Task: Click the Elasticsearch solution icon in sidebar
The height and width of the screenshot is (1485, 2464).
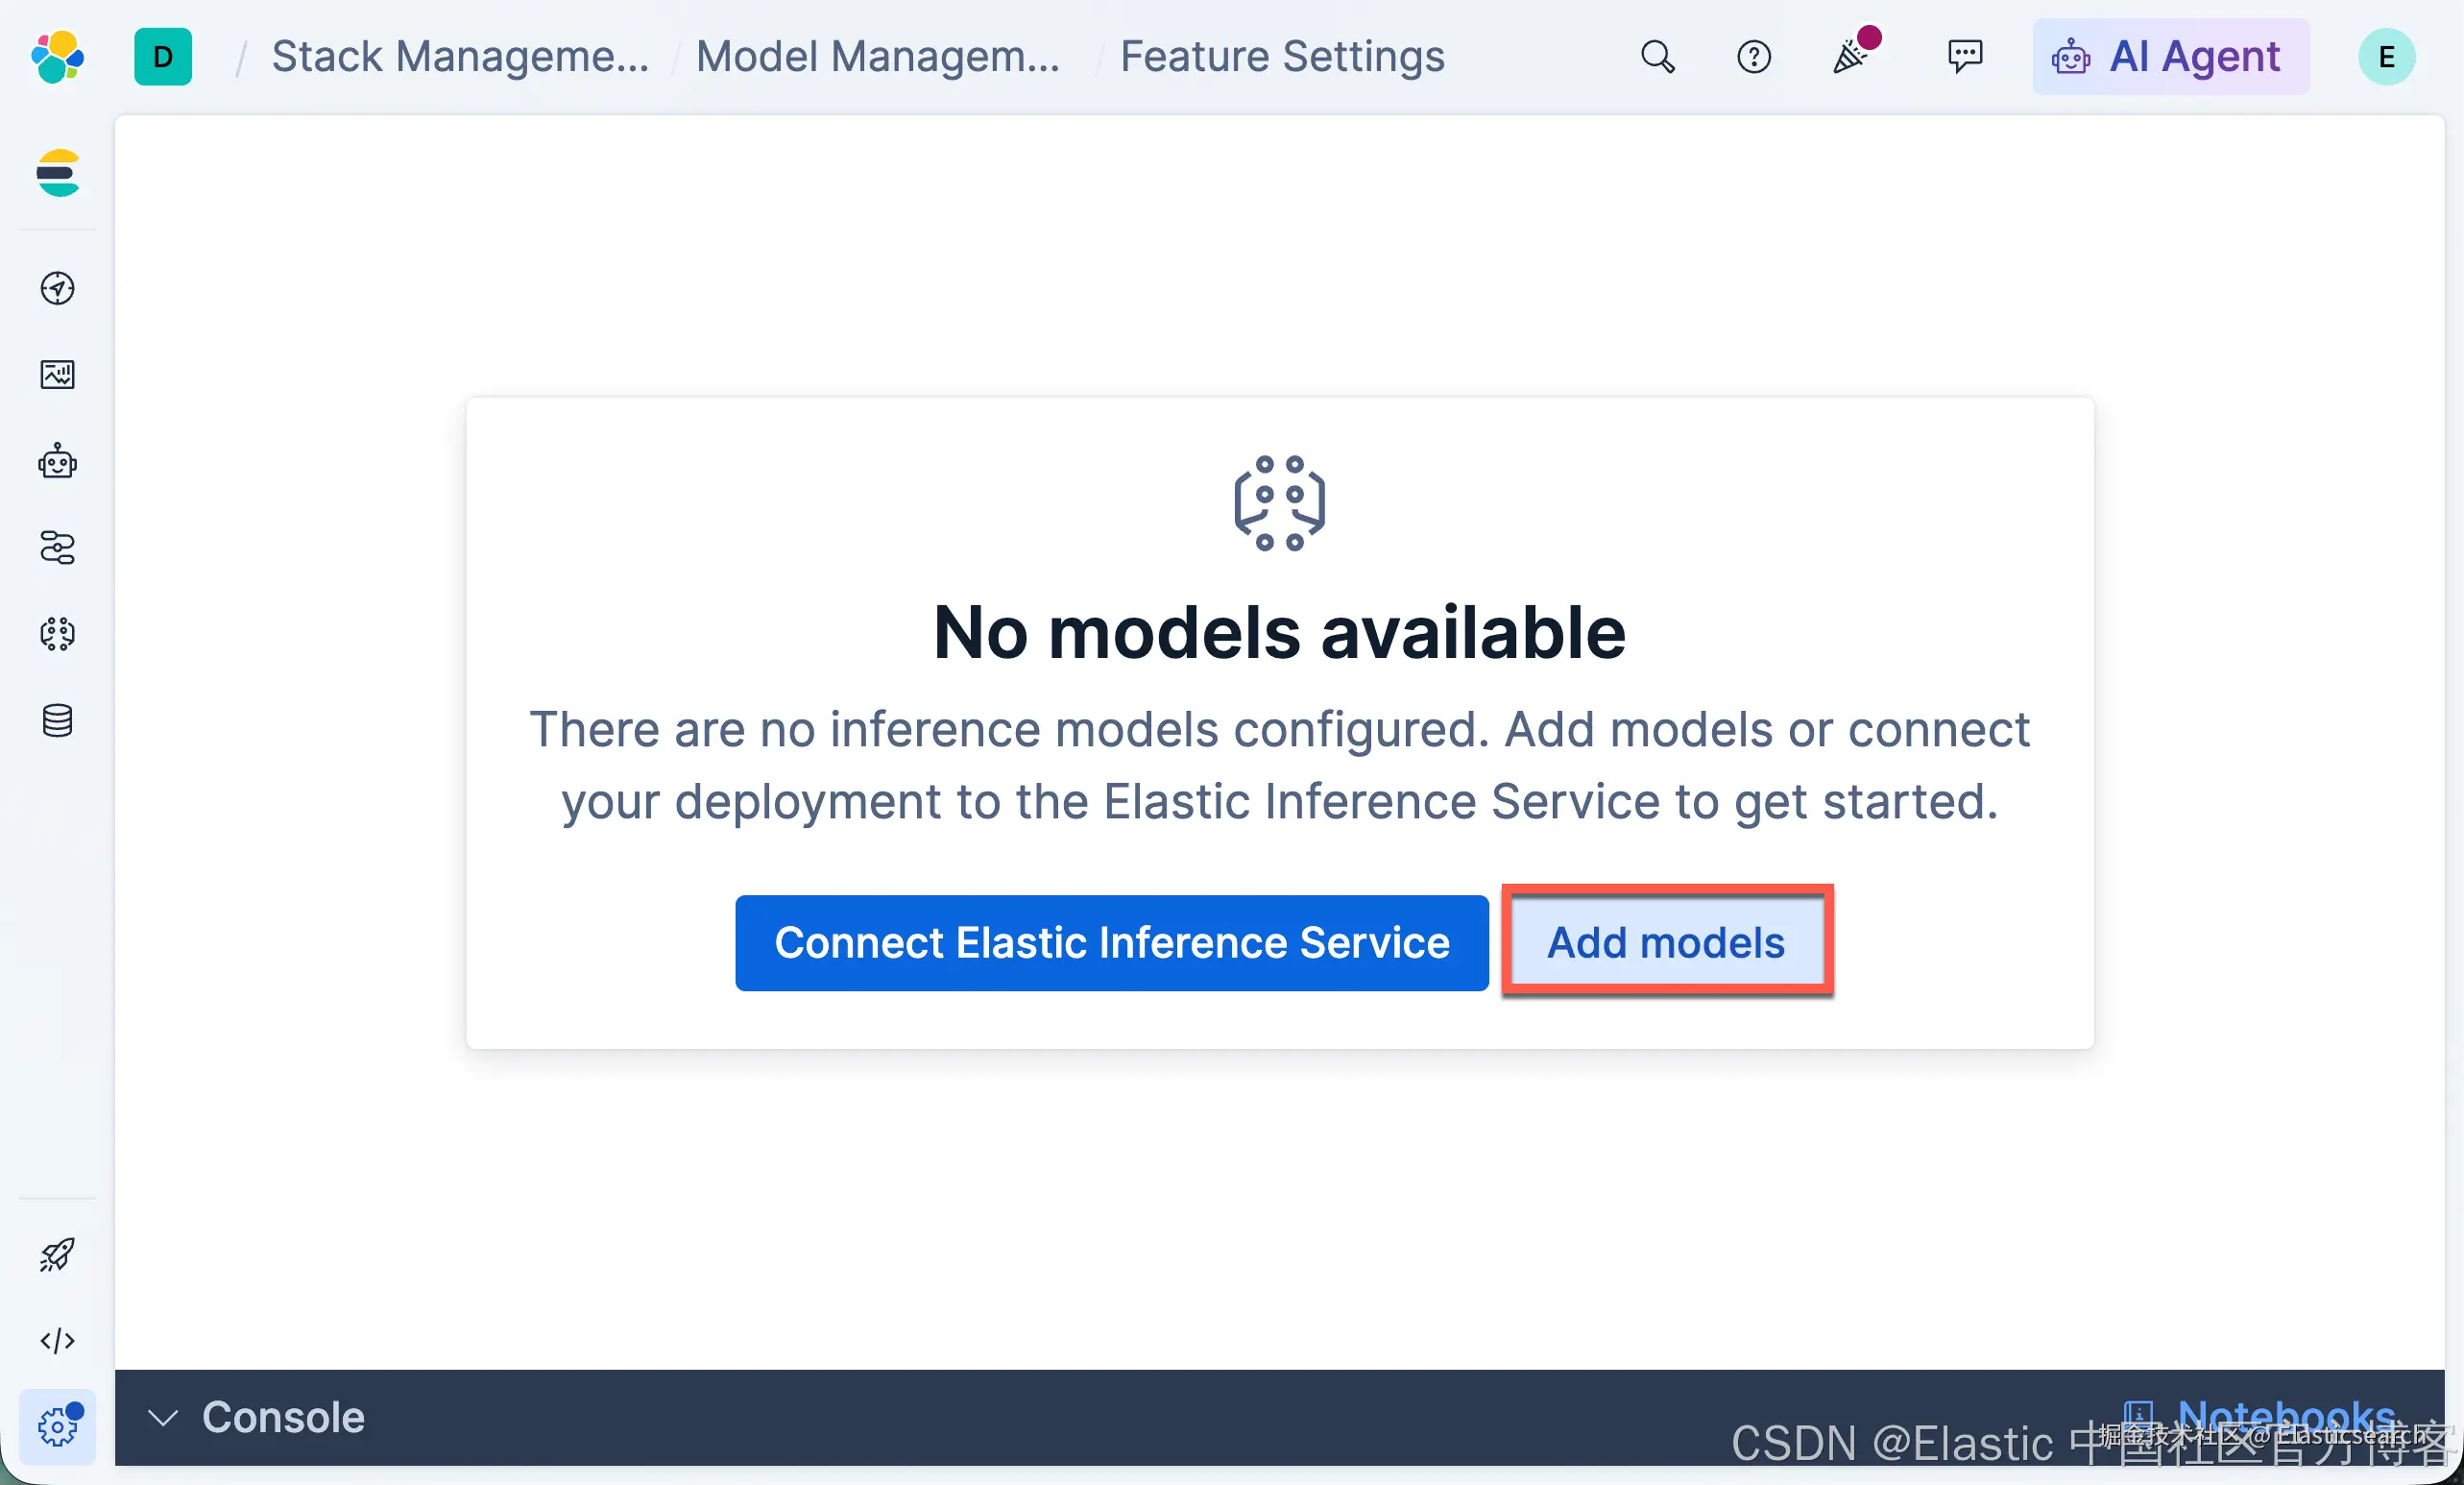Action: pos(58,174)
